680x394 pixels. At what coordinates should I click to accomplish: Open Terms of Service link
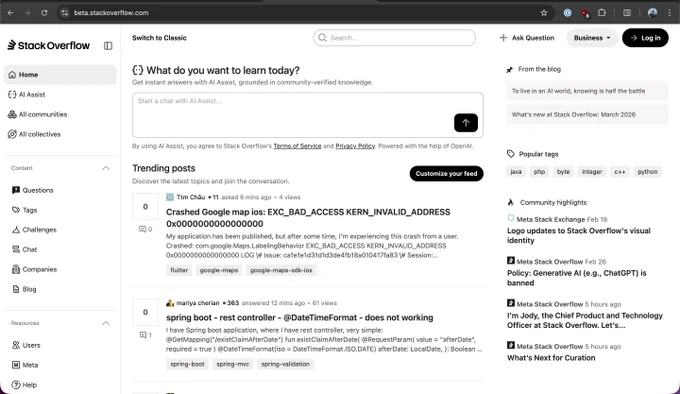tap(298, 146)
